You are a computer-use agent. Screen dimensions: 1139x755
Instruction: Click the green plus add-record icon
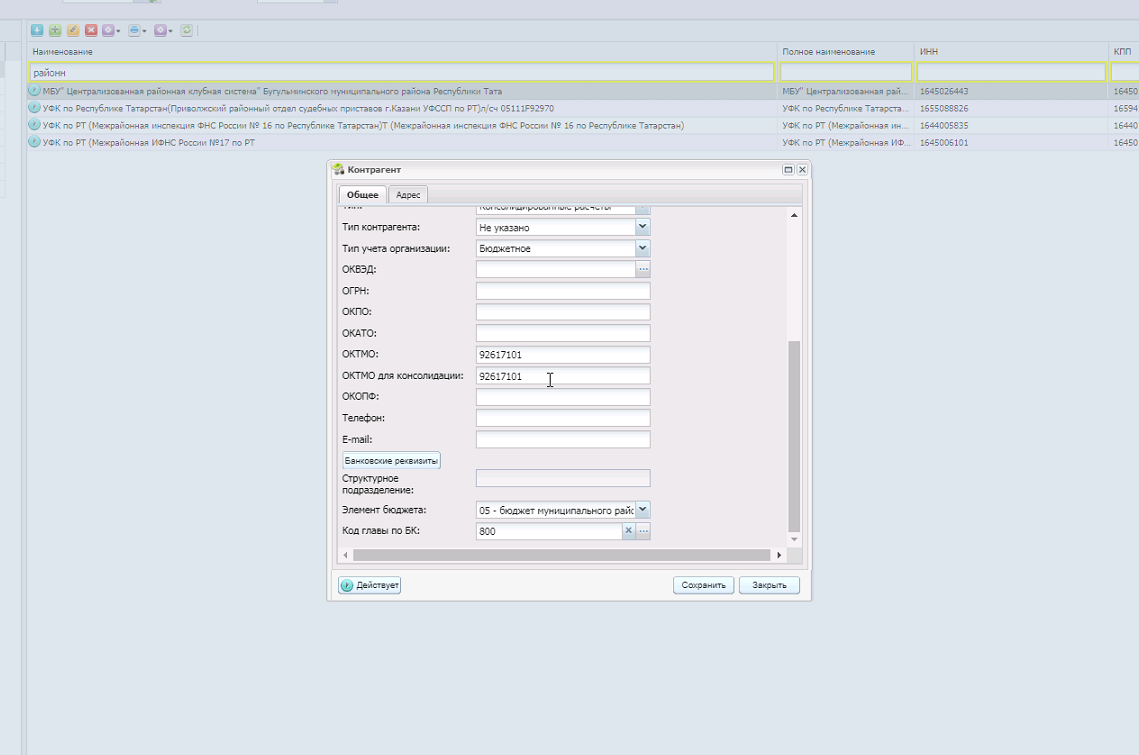click(x=54, y=30)
